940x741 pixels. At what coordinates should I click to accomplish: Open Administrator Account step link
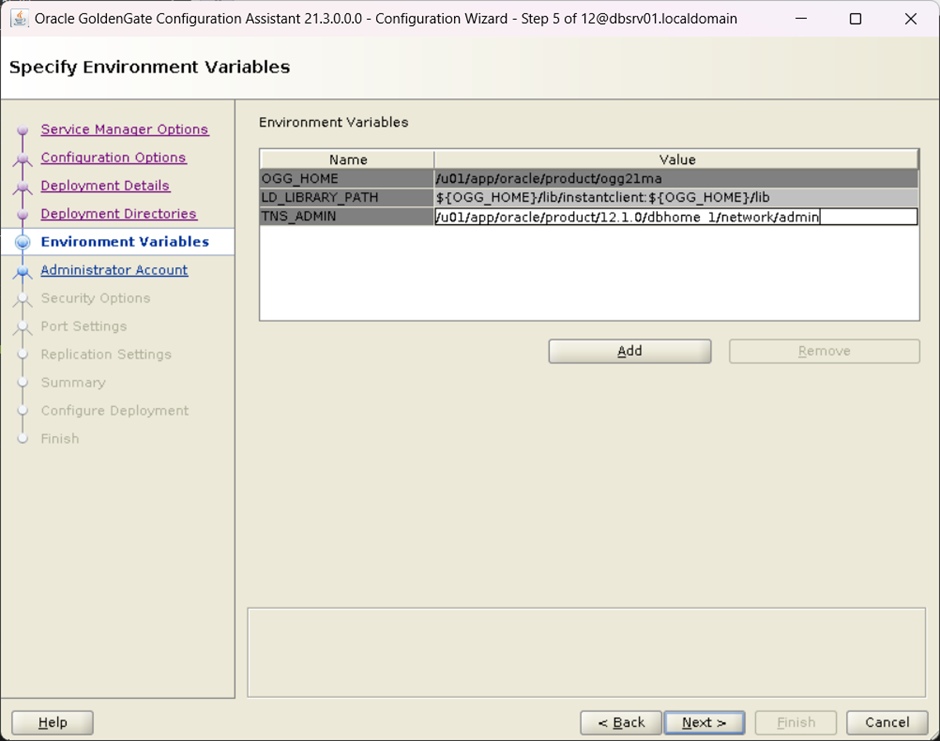click(114, 270)
